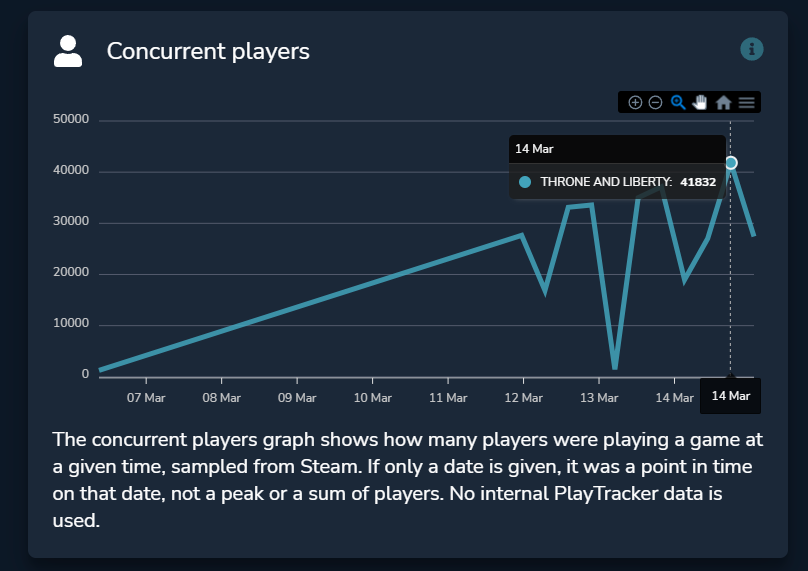The image size is (808, 571).
Task: Click the zoom in plus icon
Action: (635, 103)
